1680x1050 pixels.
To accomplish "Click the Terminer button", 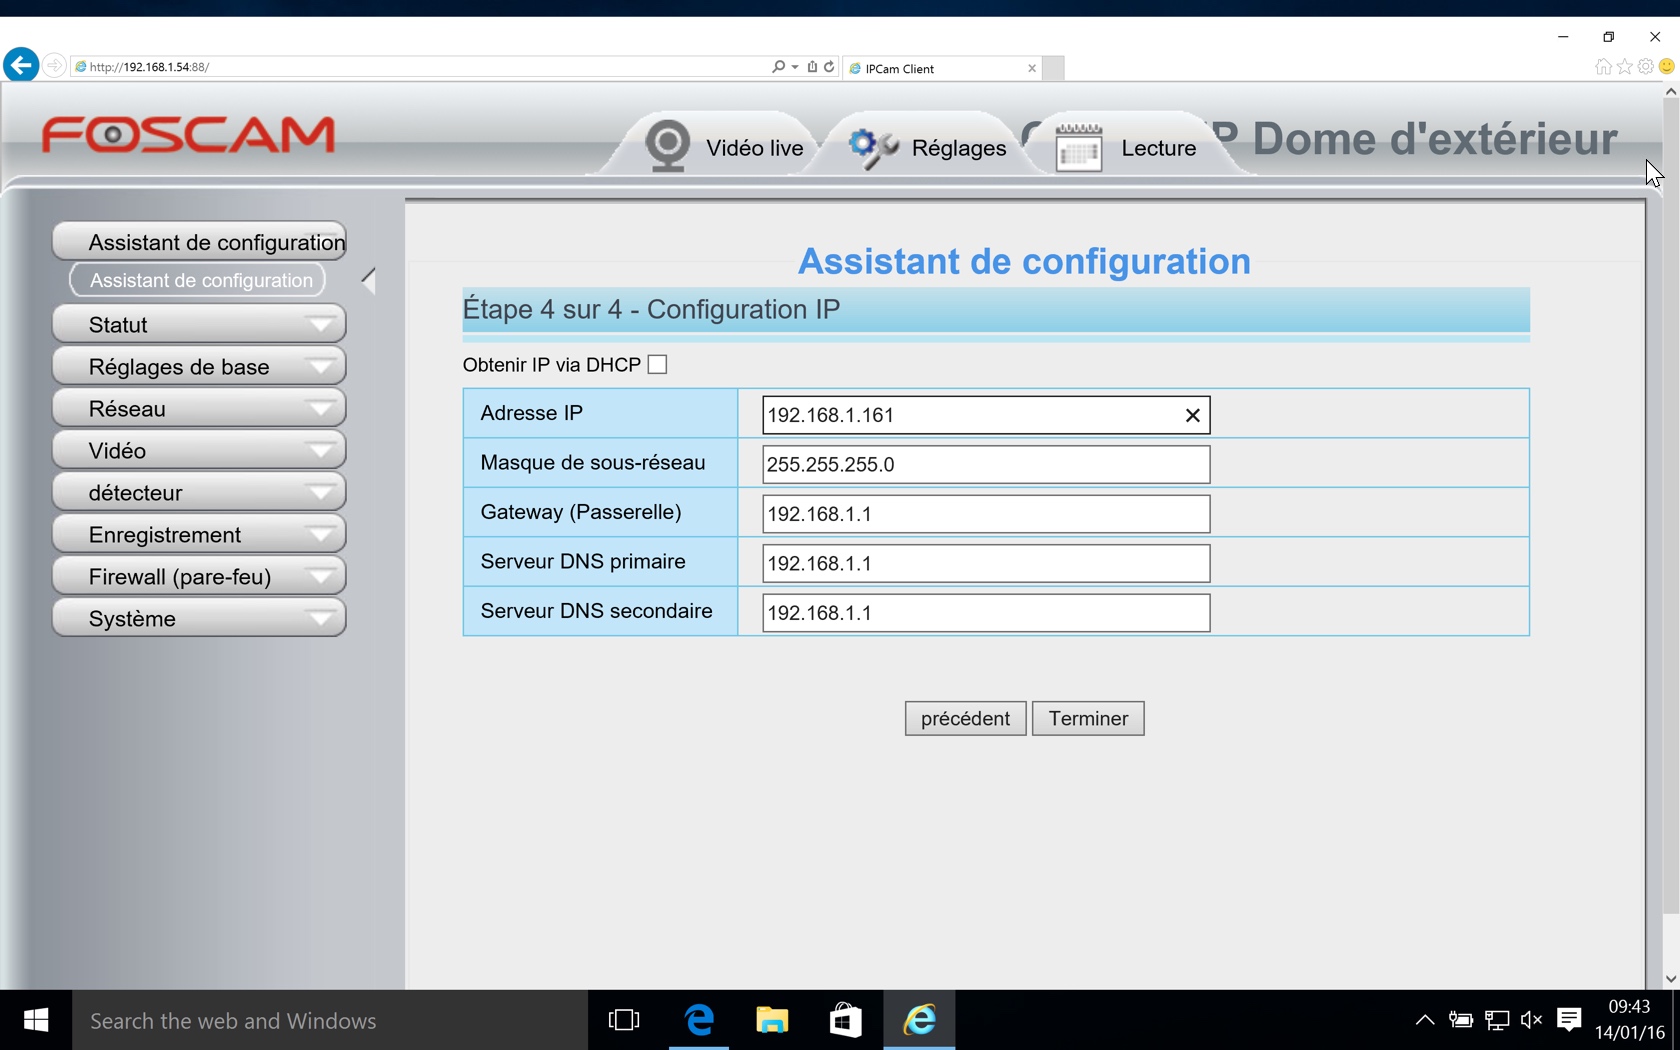I will coord(1088,718).
